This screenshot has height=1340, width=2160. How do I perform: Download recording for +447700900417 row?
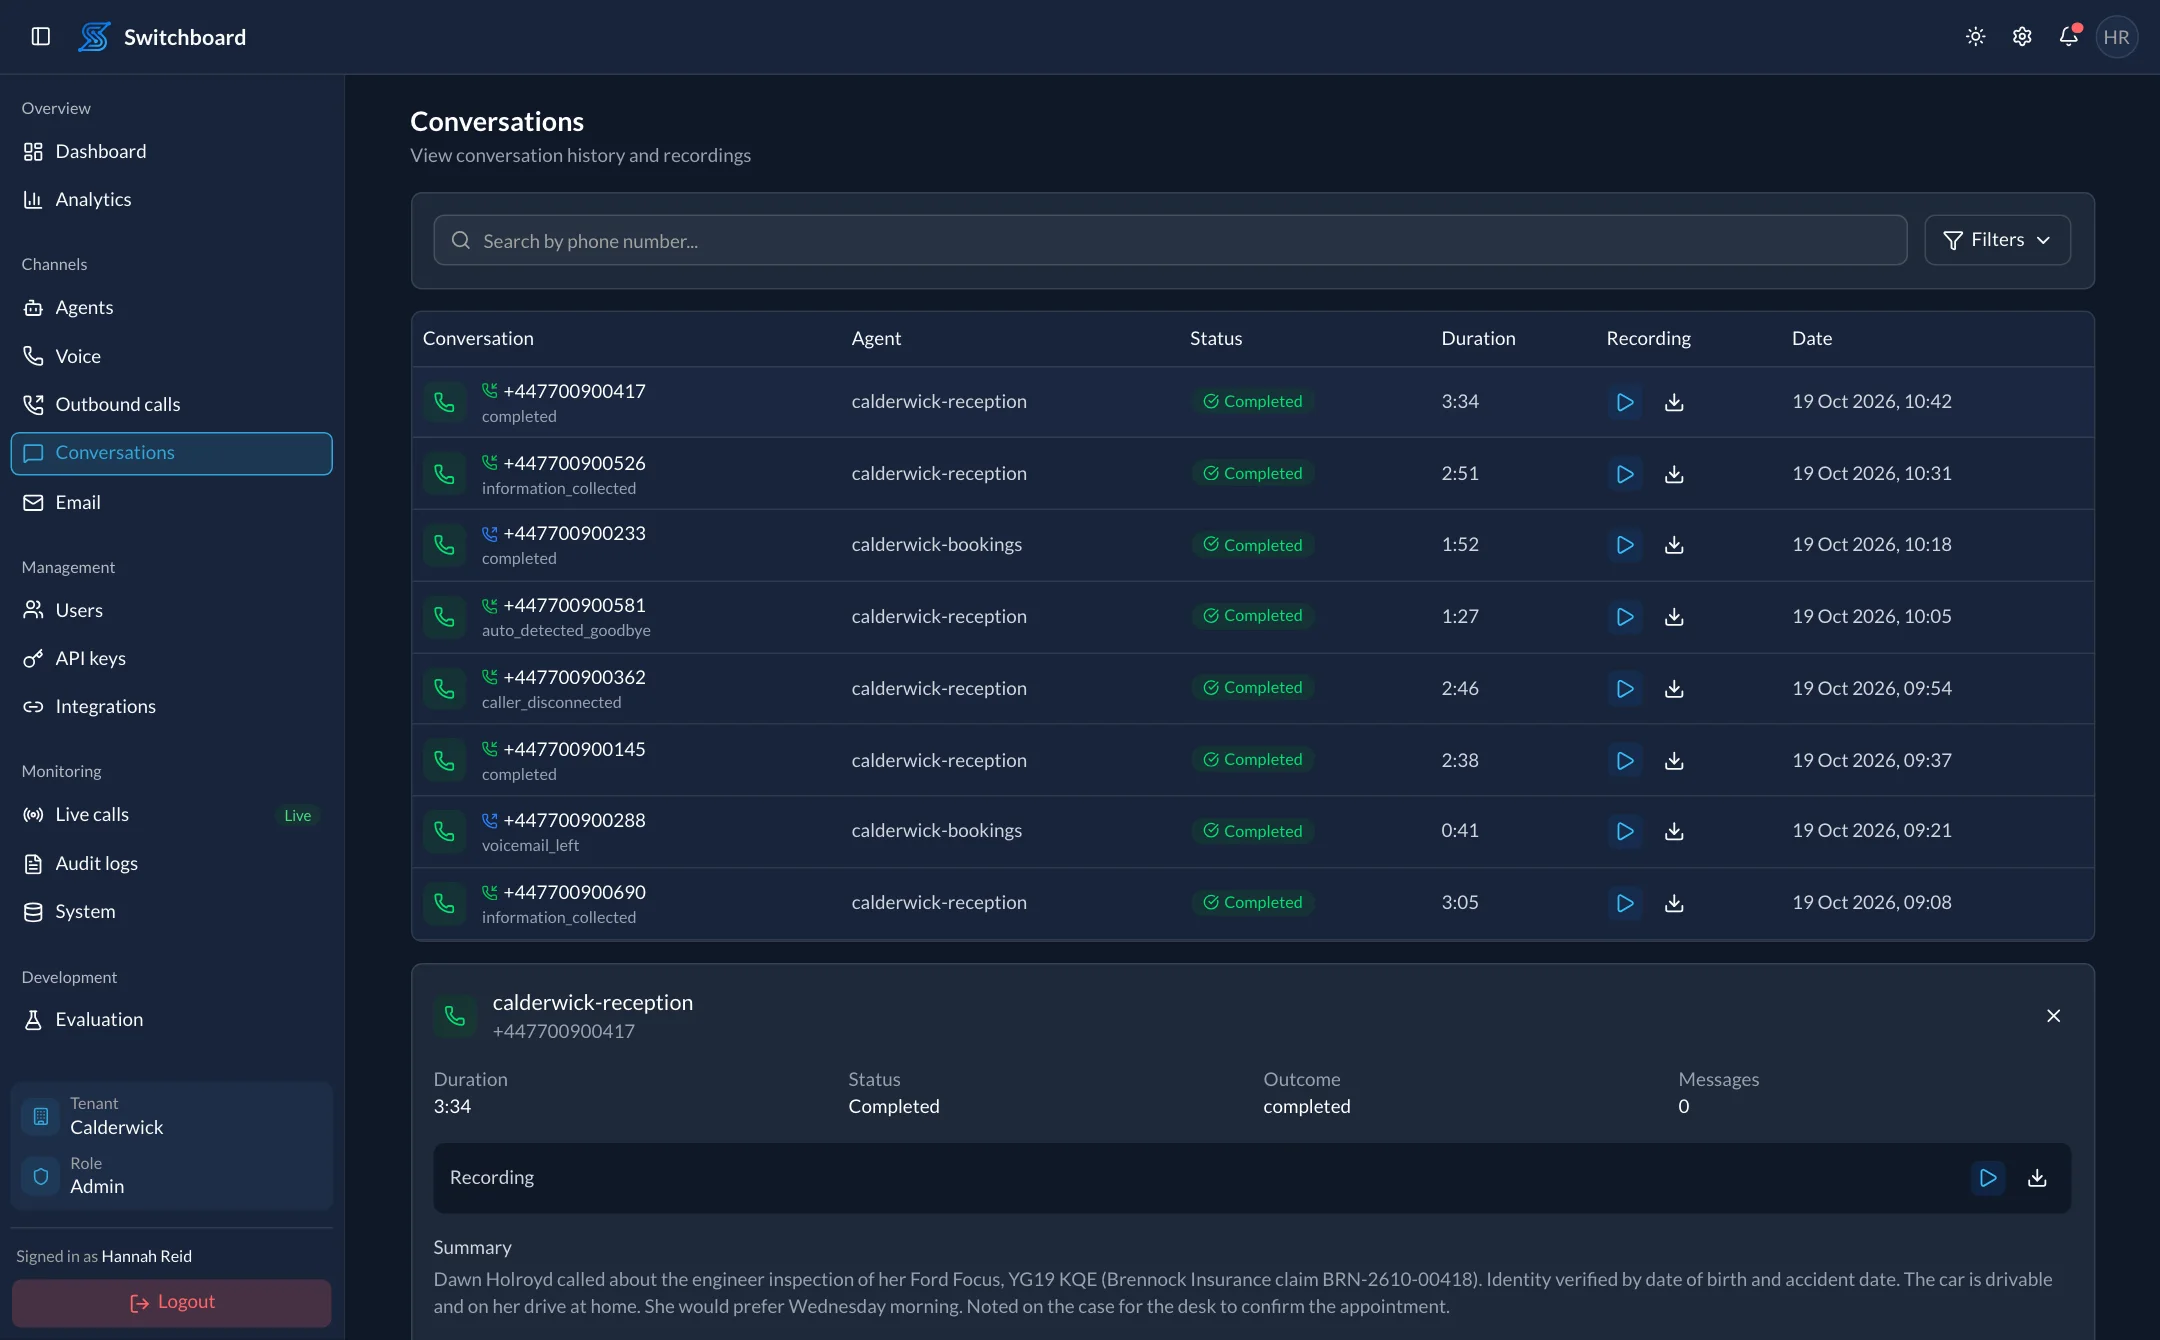tap(1674, 402)
